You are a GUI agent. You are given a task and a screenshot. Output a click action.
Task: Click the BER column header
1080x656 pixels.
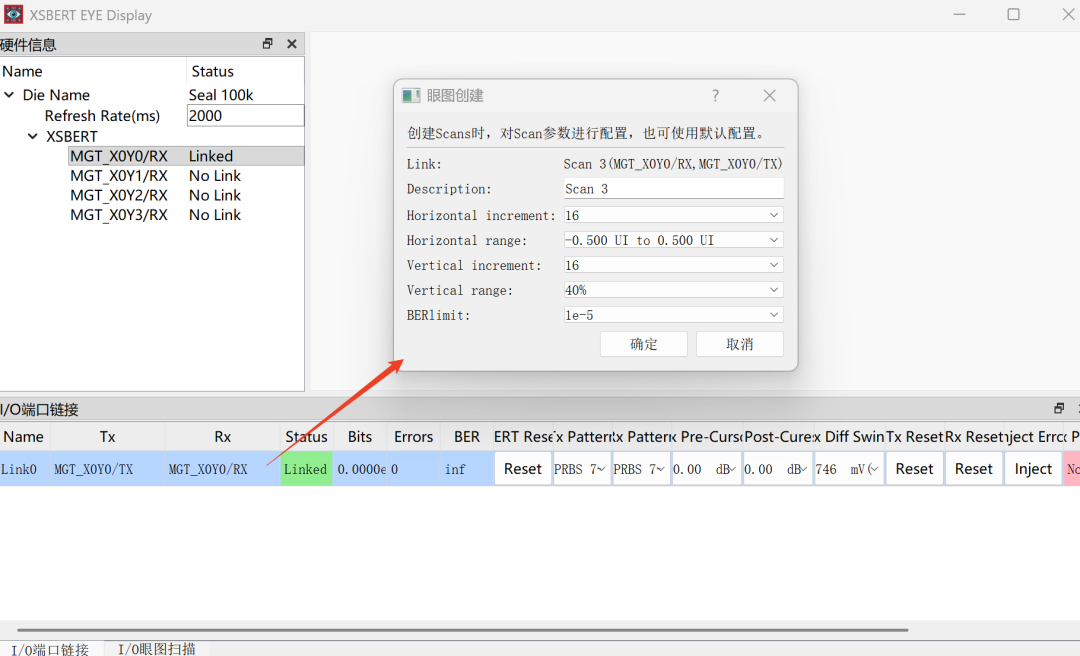click(x=467, y=436)
